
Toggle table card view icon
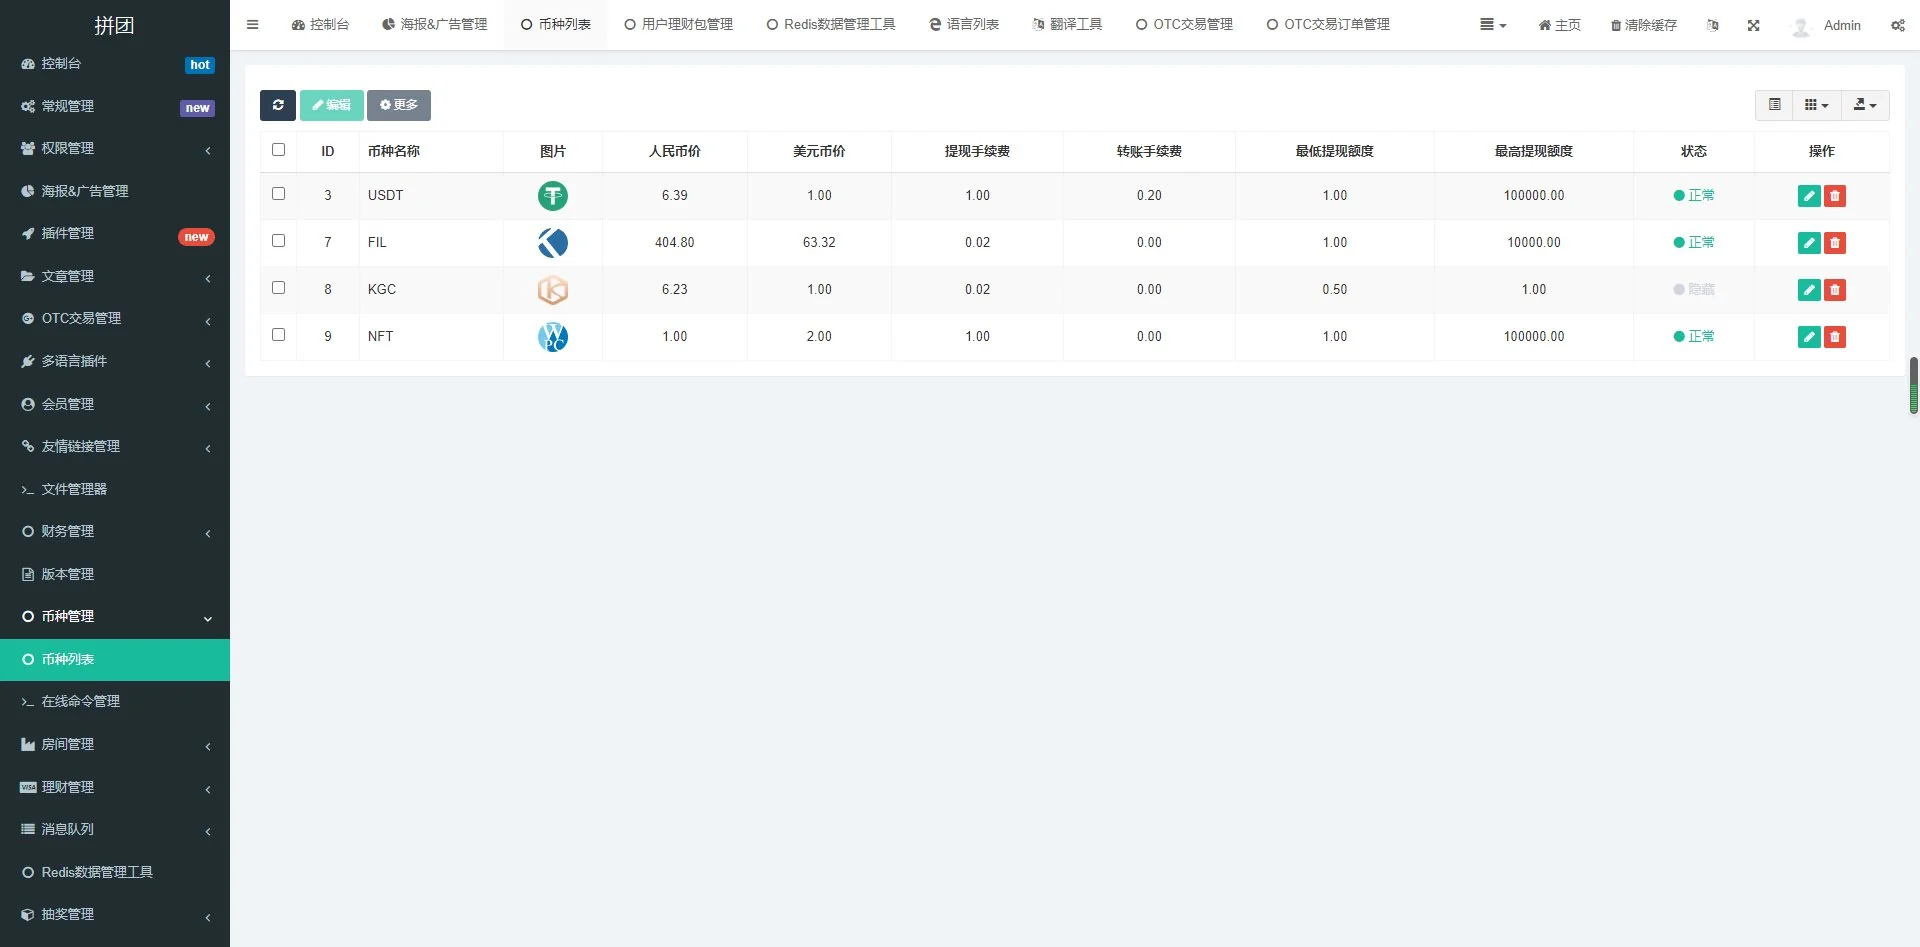1774,105
